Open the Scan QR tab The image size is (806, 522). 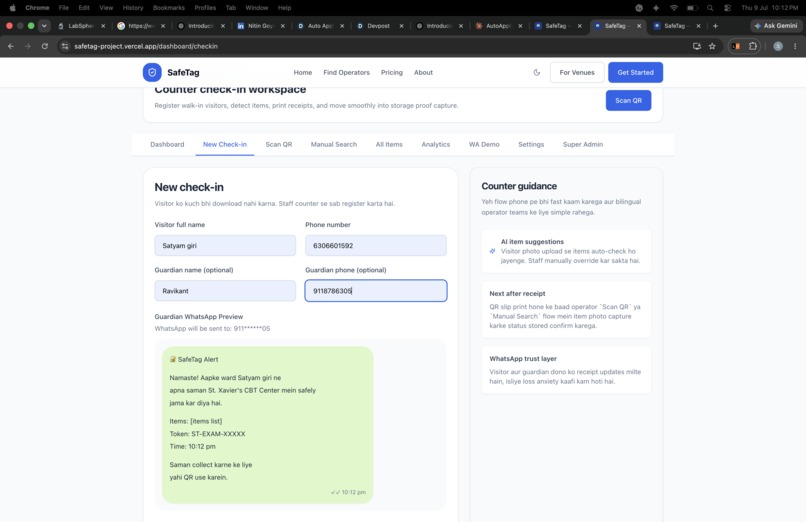(279, 144)
